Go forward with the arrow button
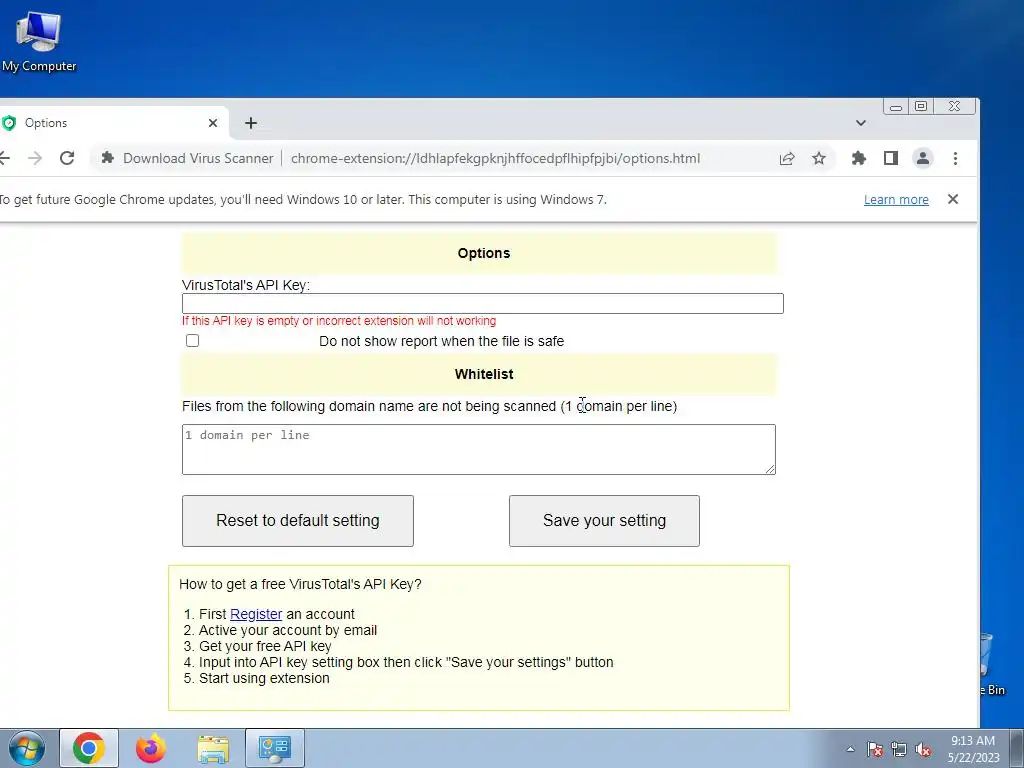Image resolution: width=1024 pixels, height=768 pixels. (35, 158)
